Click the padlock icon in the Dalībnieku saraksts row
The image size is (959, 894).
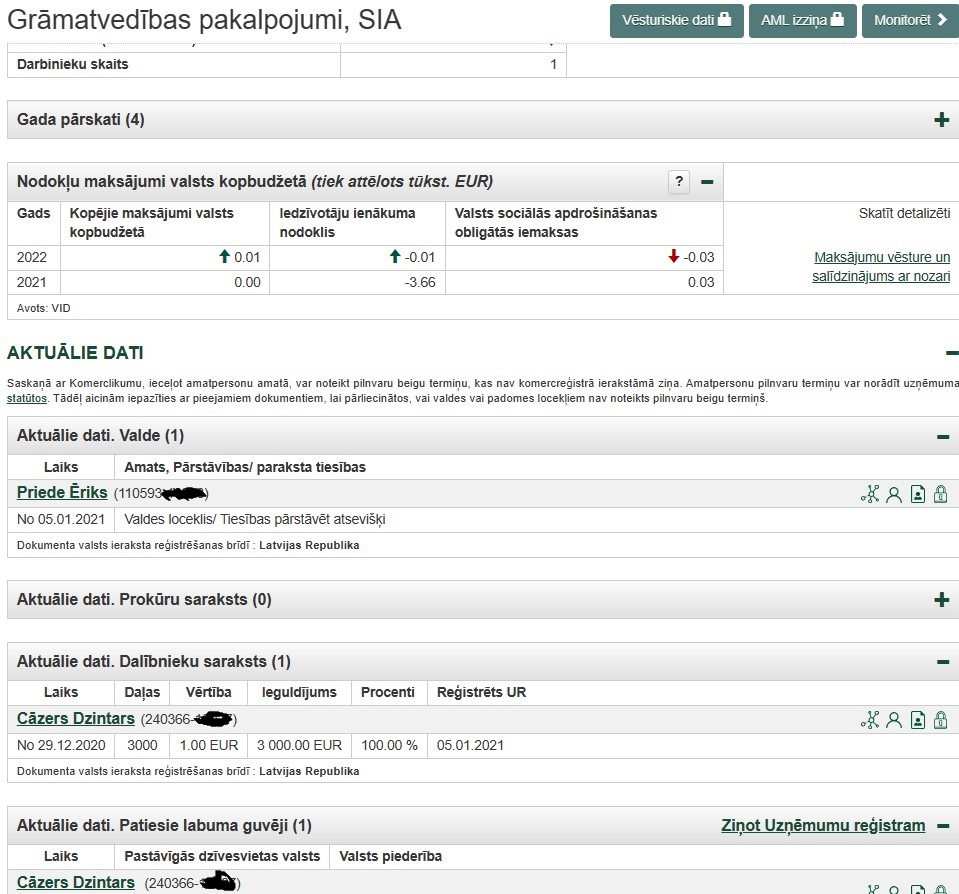pos(940,720)
